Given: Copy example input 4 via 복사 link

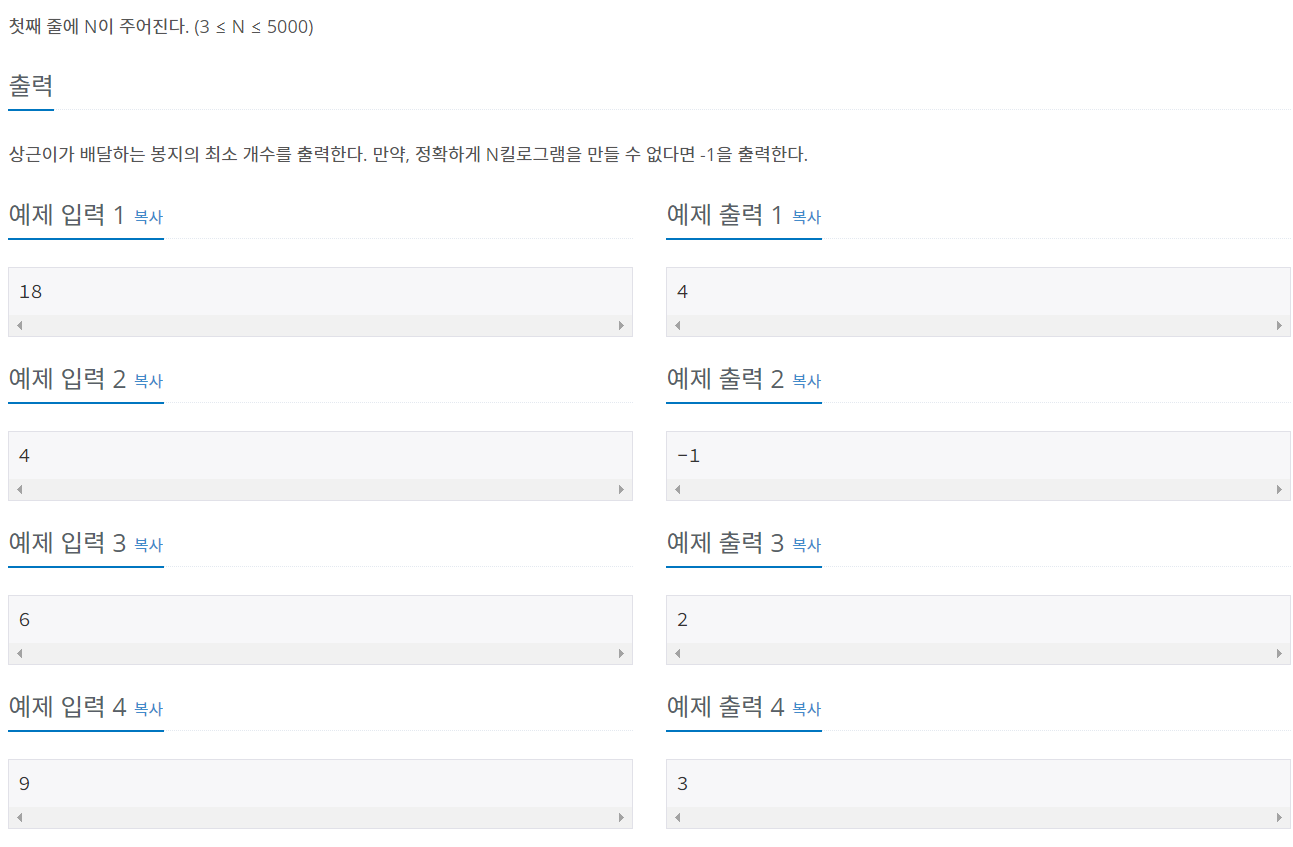Looking at the screenshot, I should (148, 709).
